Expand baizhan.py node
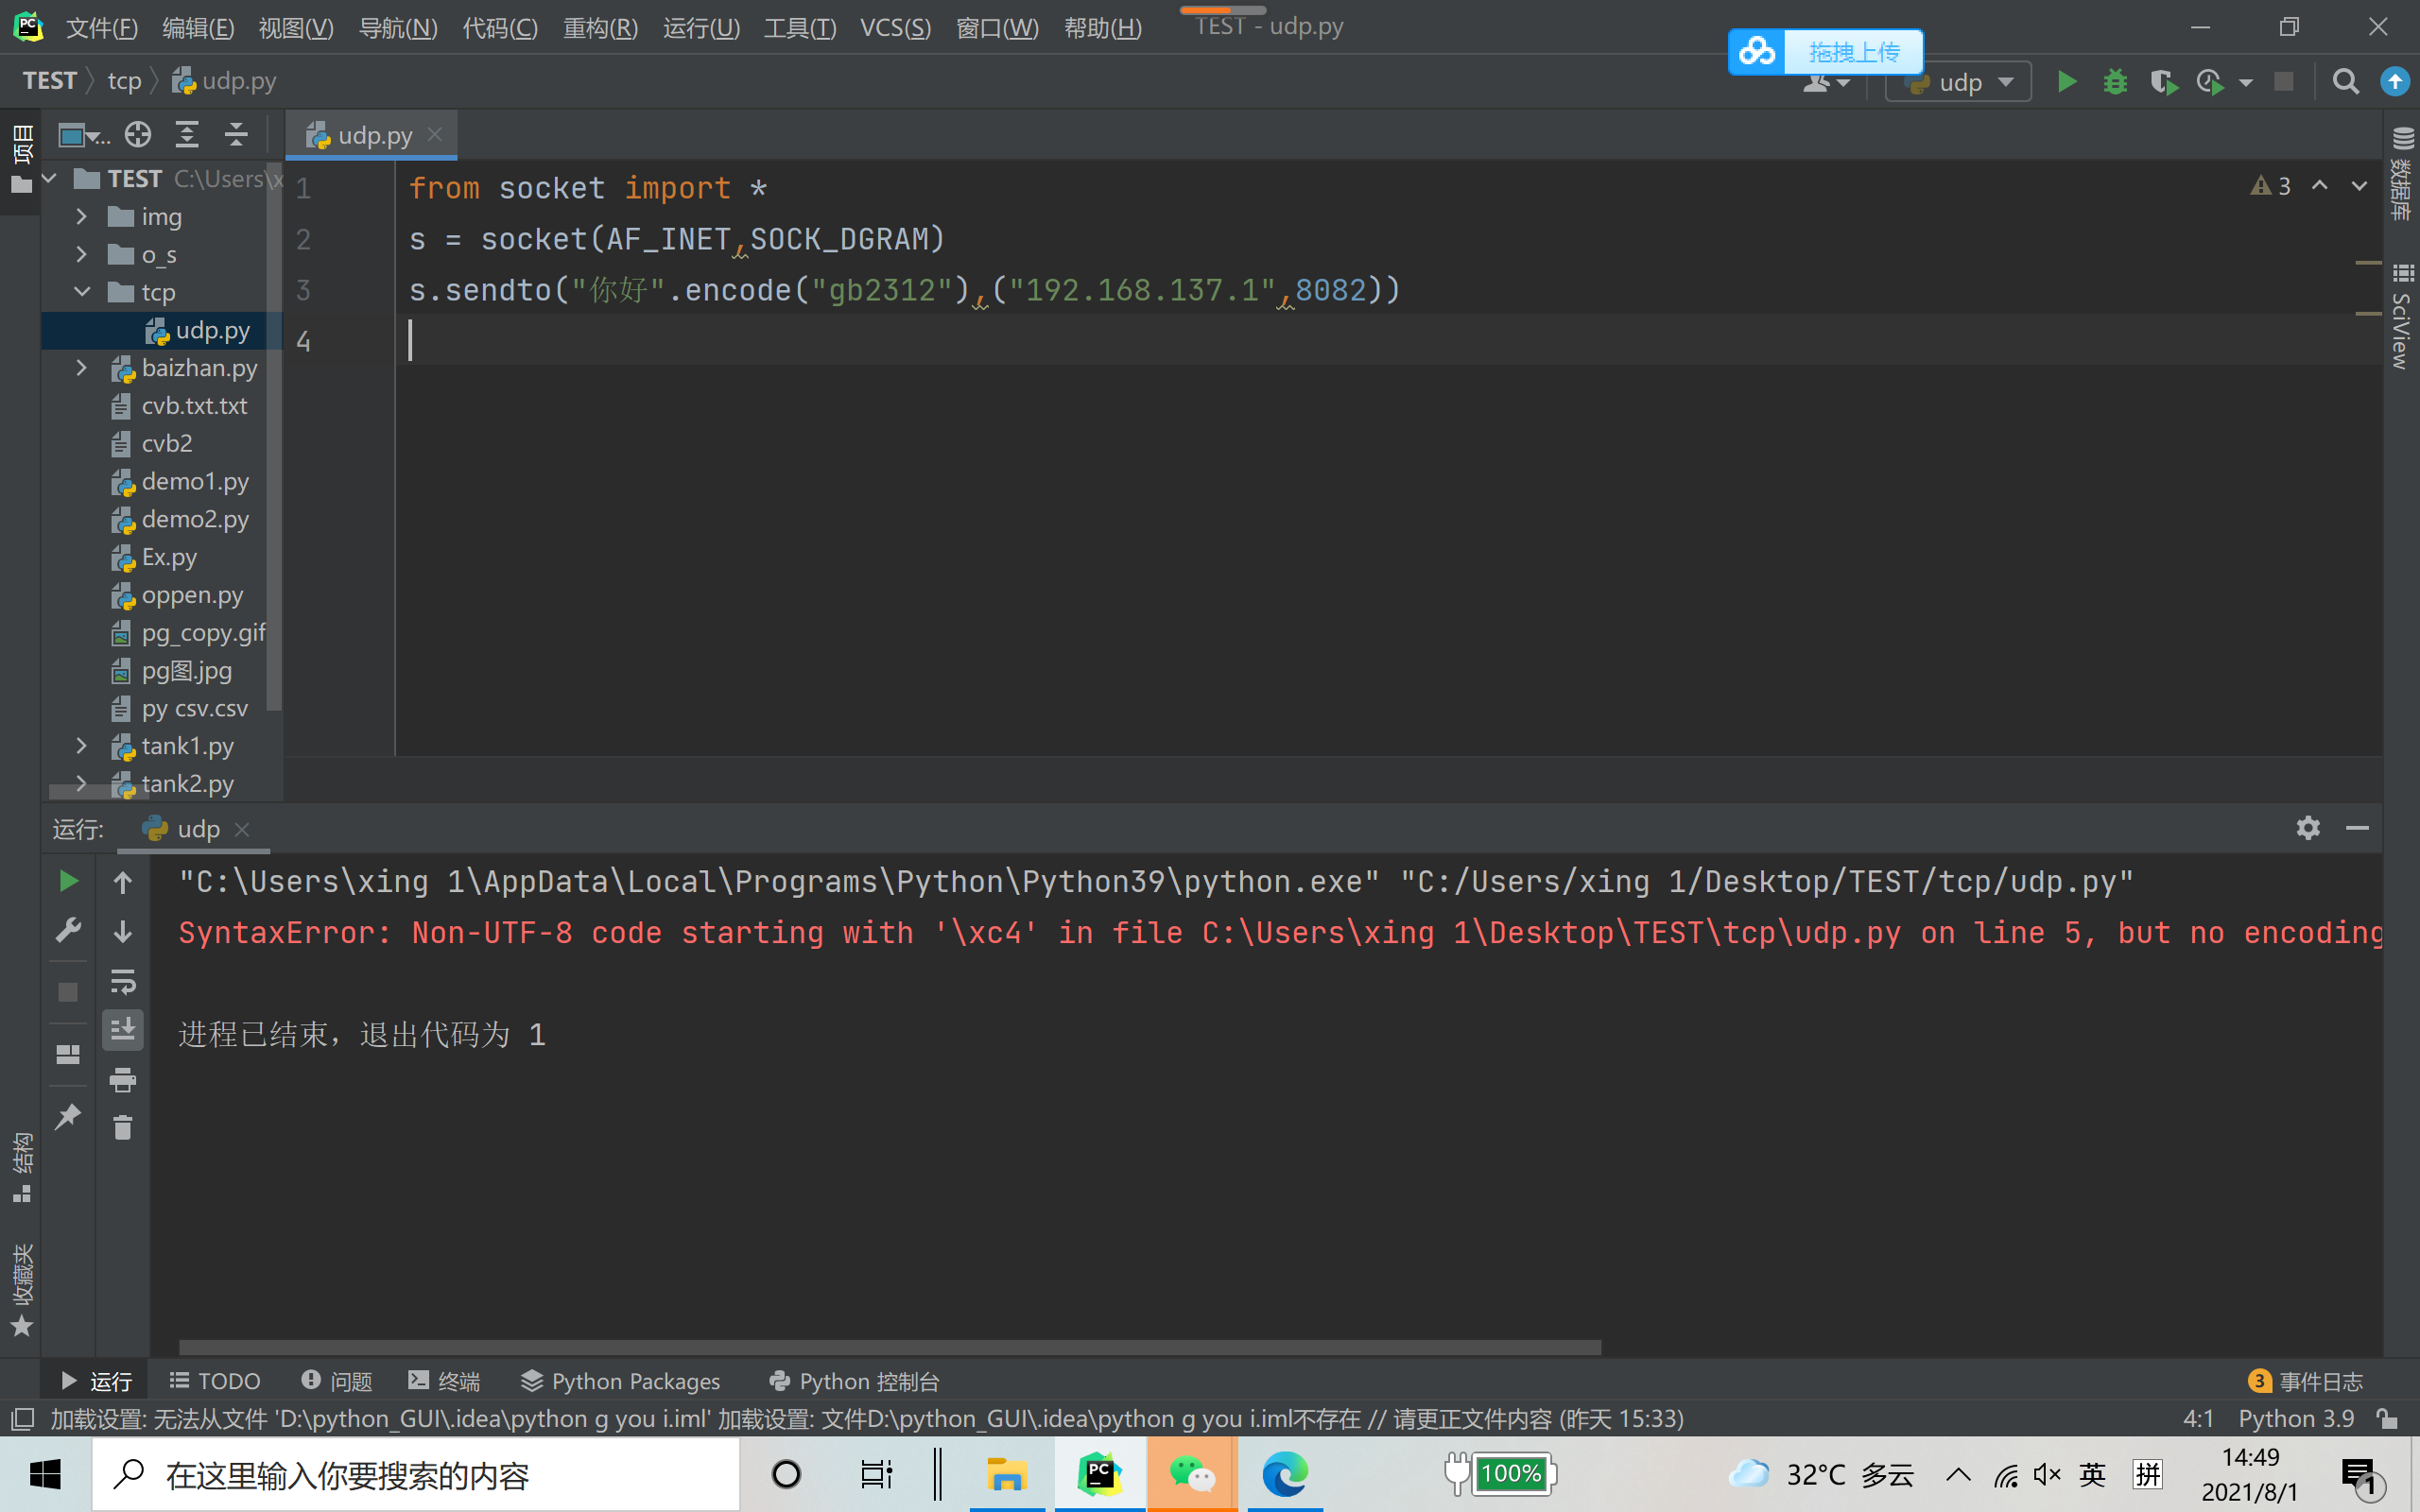 (82, 368)
